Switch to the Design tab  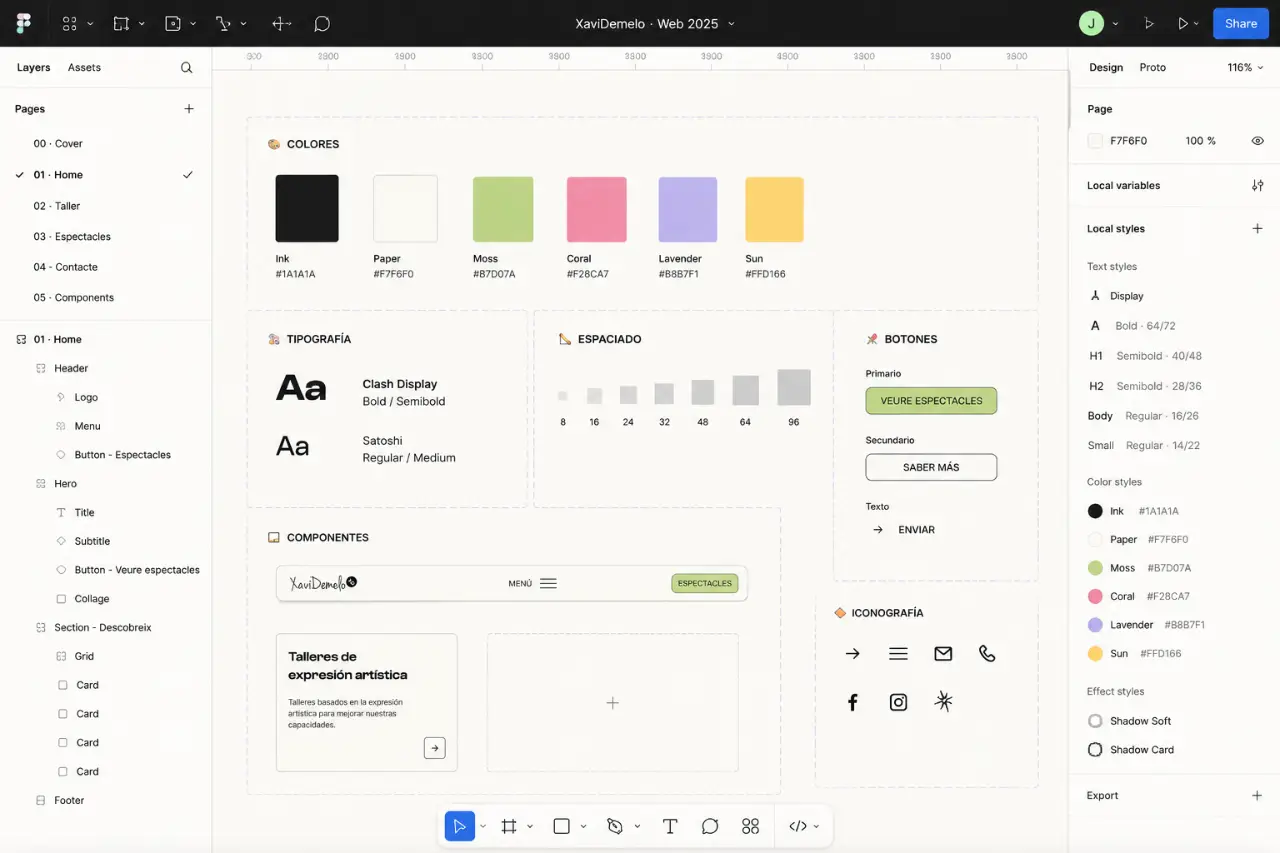pos(1106,68)
